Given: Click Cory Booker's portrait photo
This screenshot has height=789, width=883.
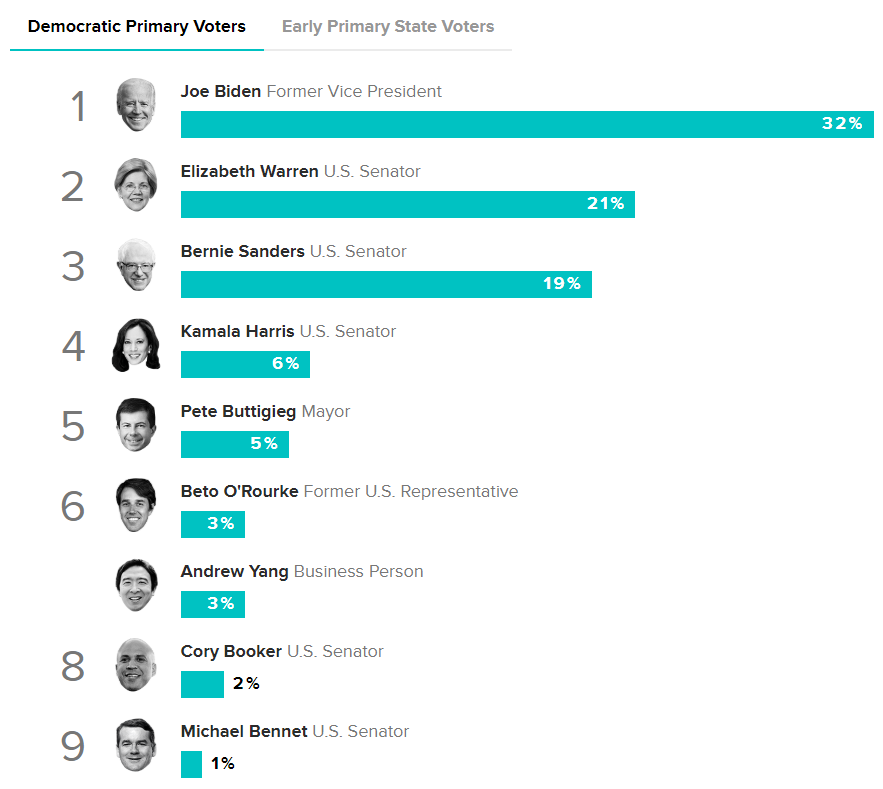Looking at the screenshot, I should pos(136,665).
